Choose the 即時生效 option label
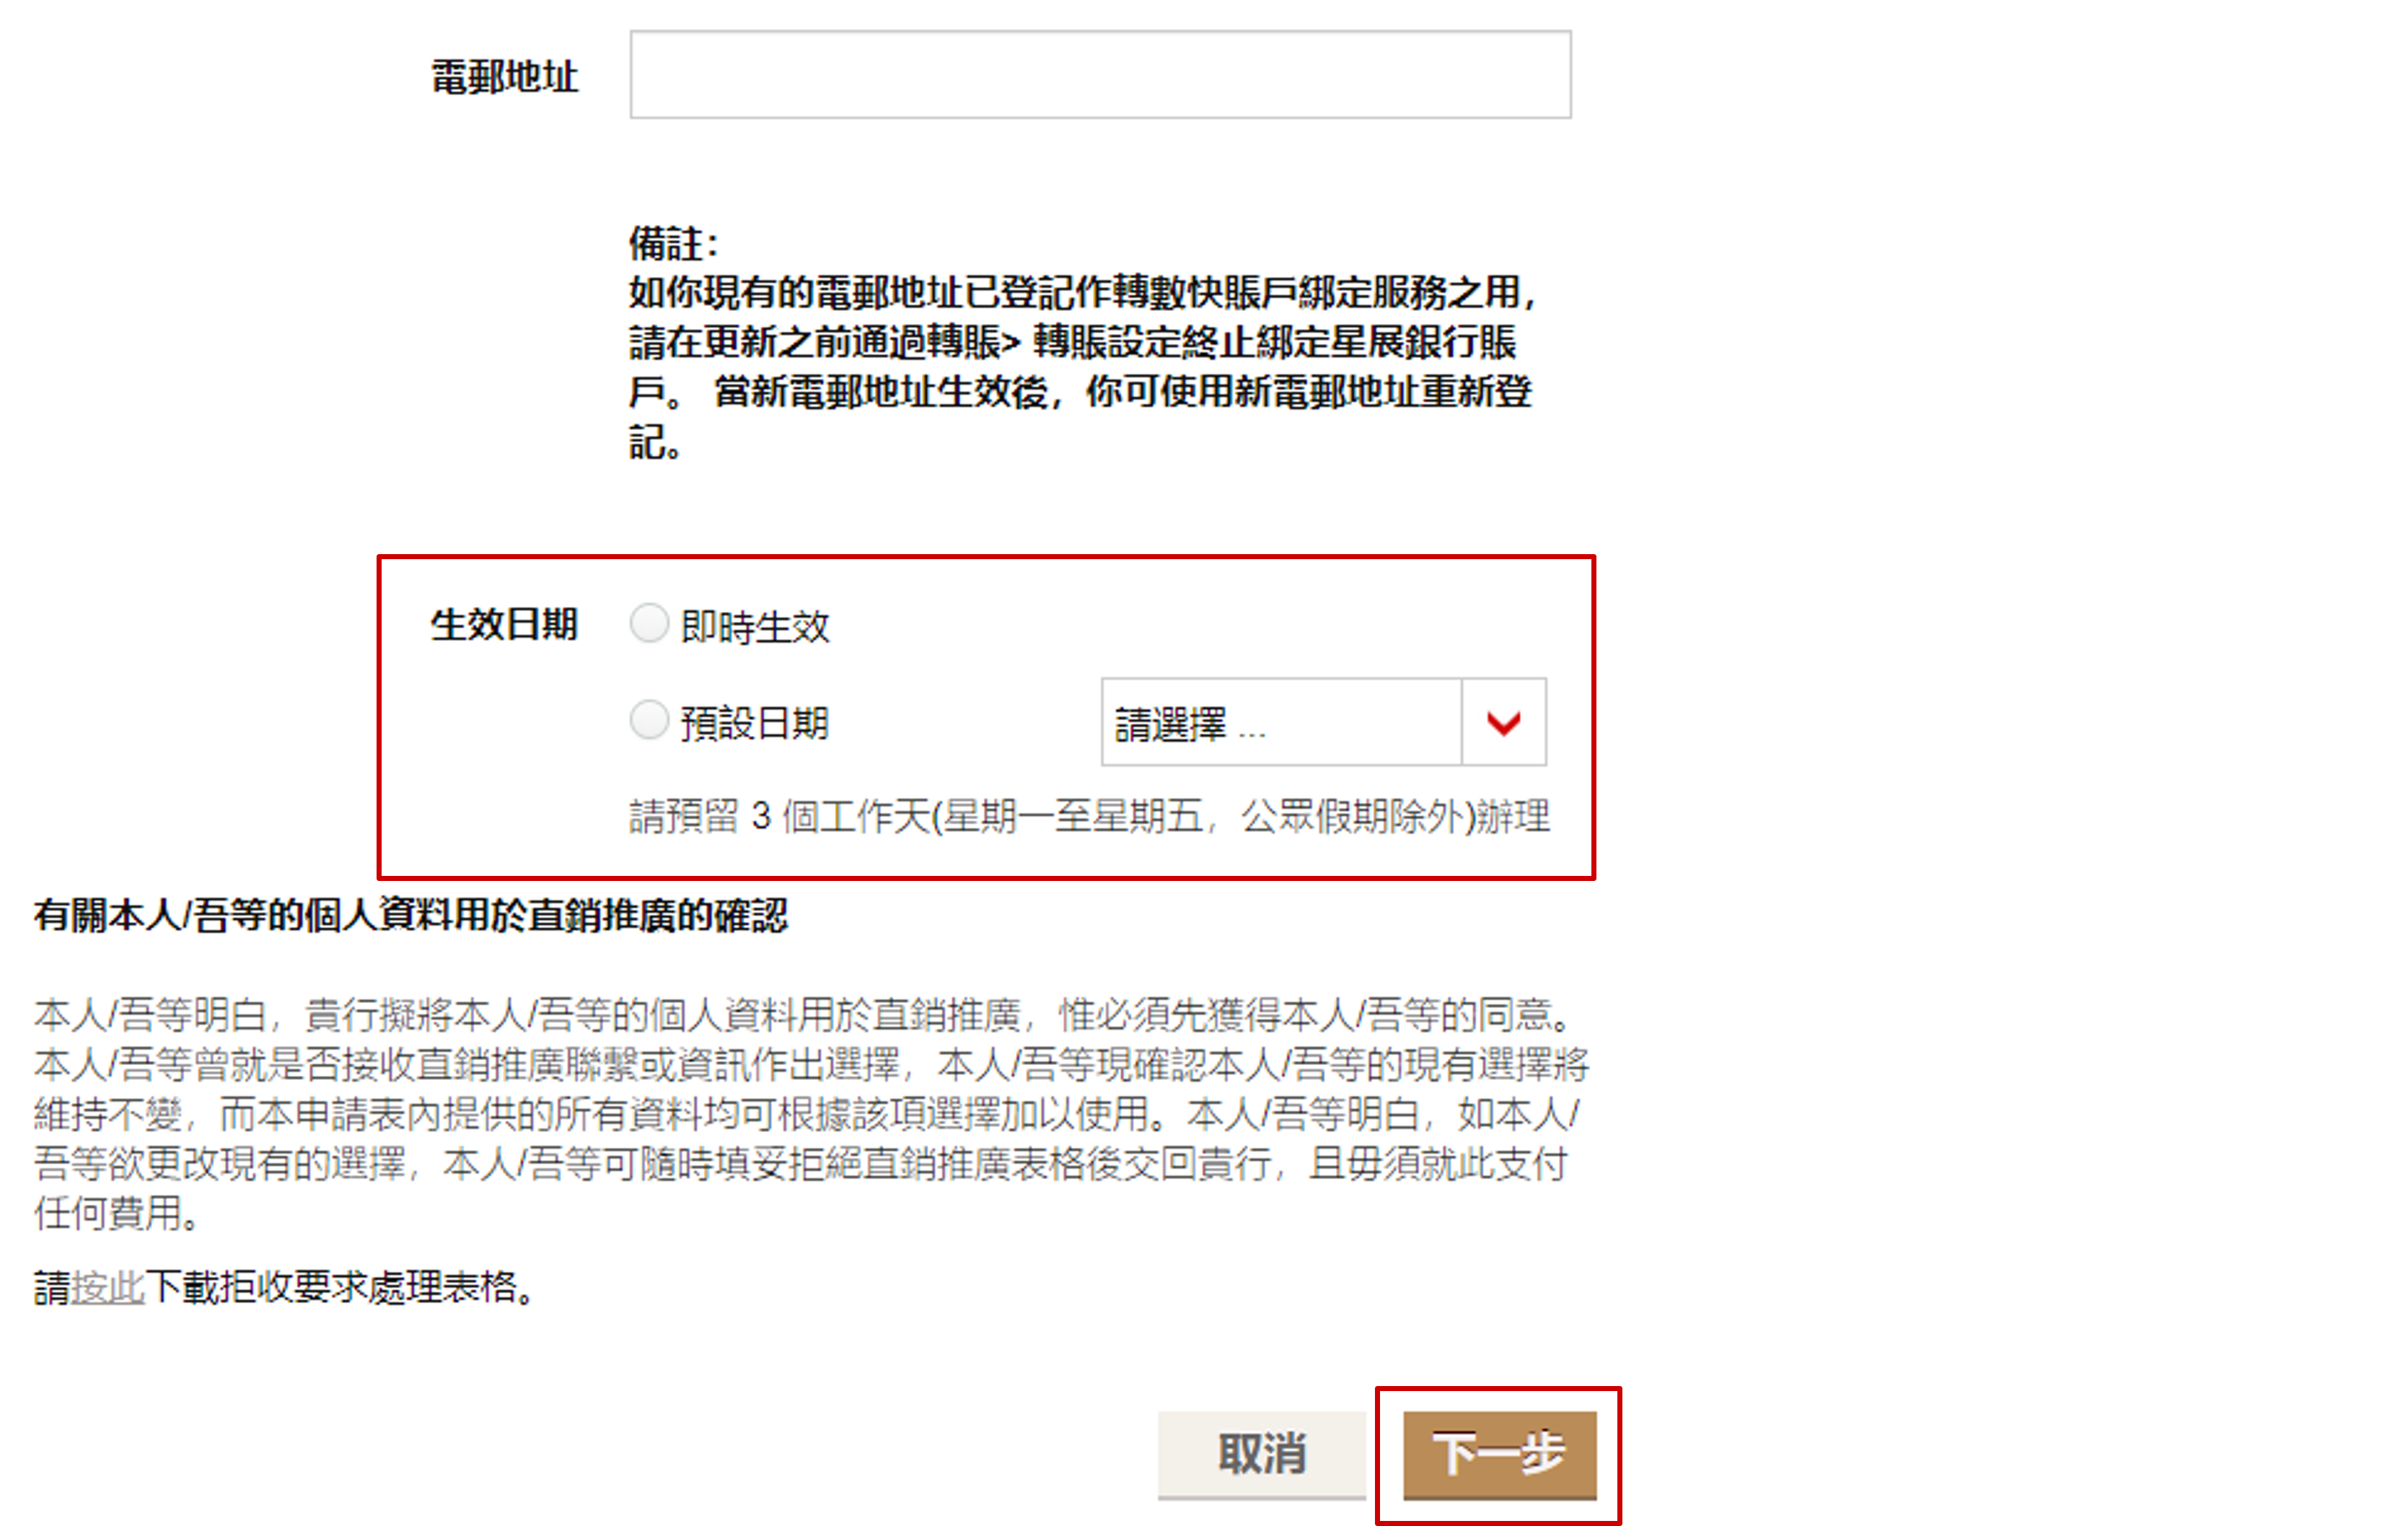2408x1526 pixels. (755, 627)
